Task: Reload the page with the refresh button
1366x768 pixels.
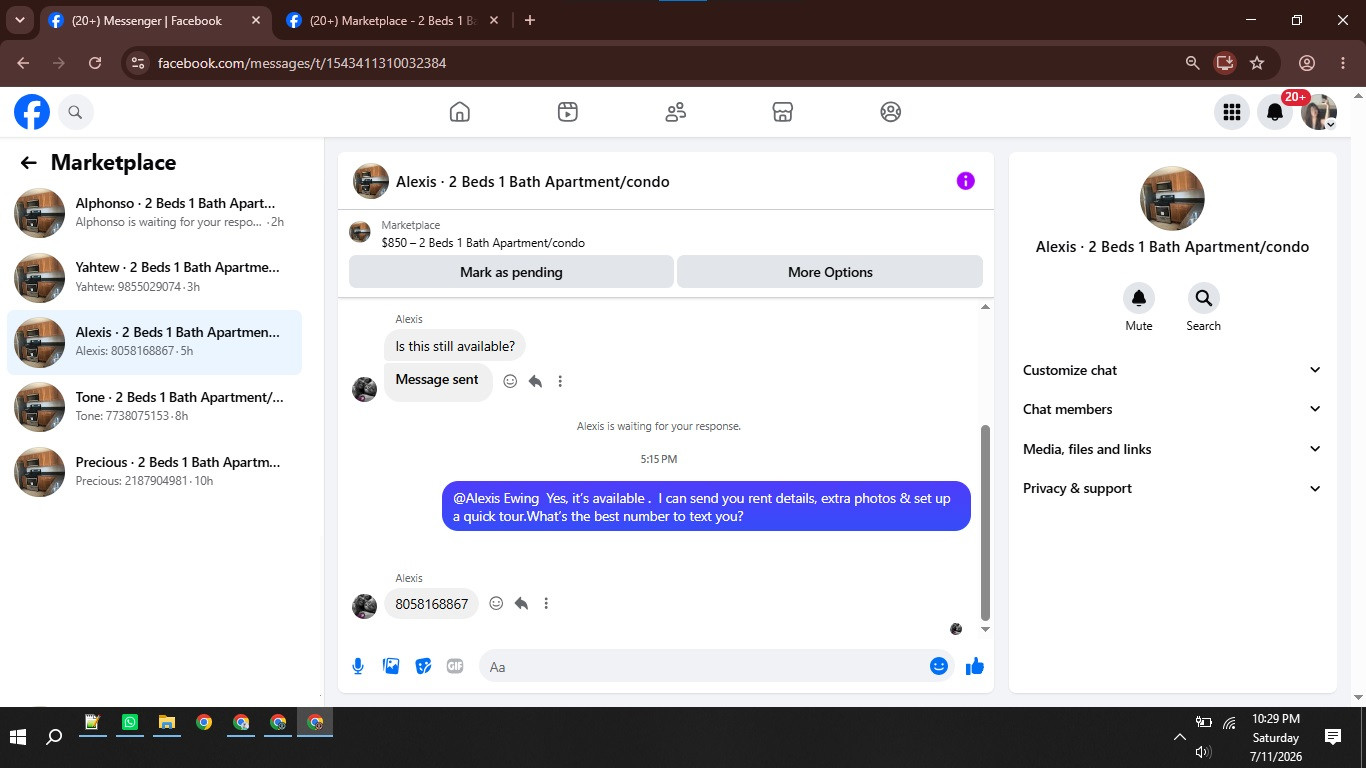Action: click(95, 63)
